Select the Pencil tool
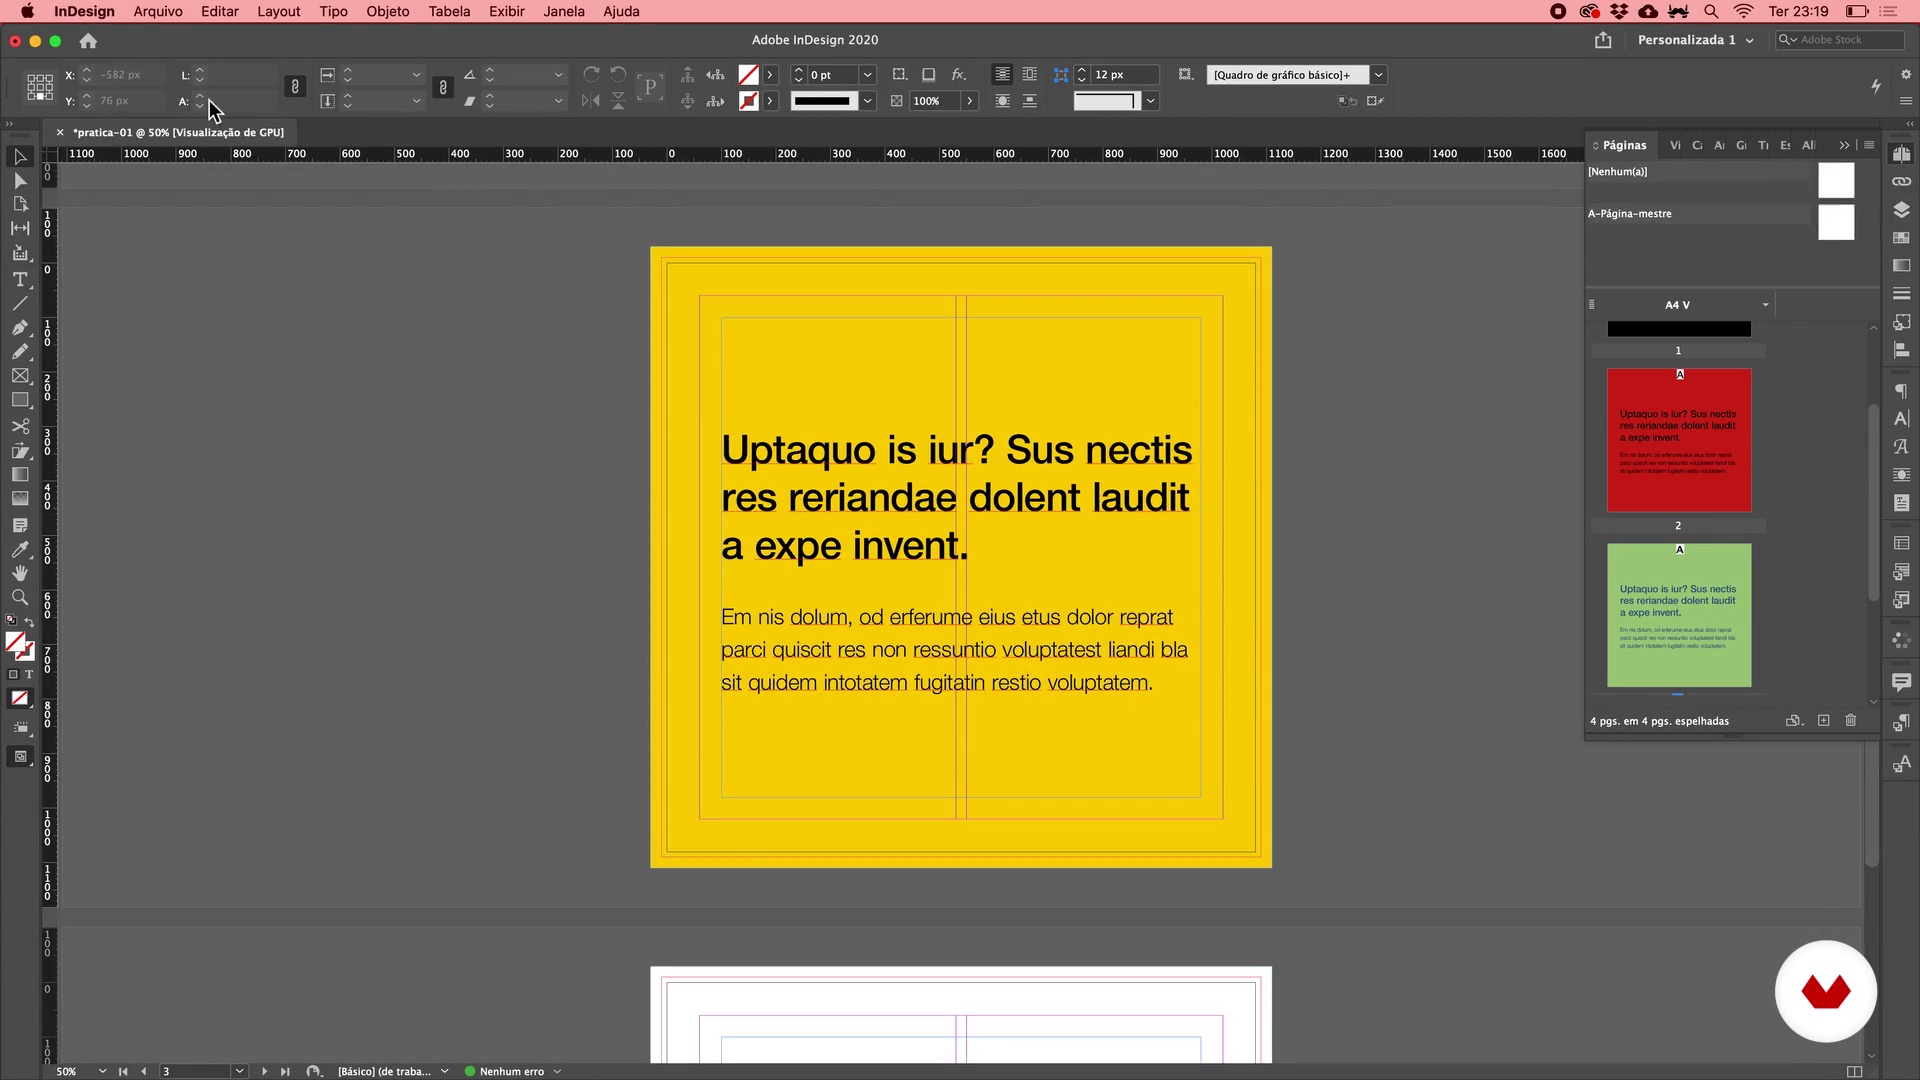1920x1080 pixels. click(20, 351)
